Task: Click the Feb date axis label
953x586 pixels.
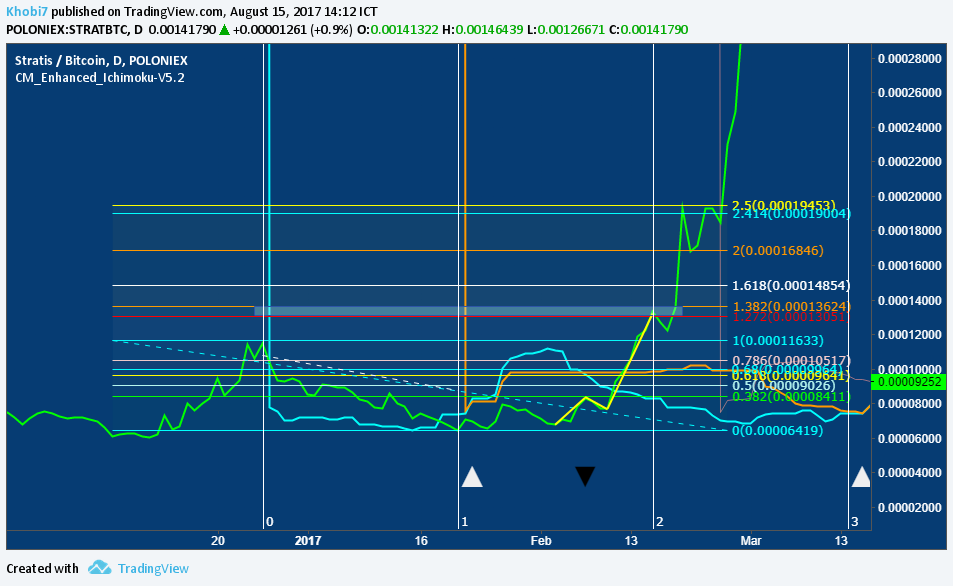Action: [541, 540]
